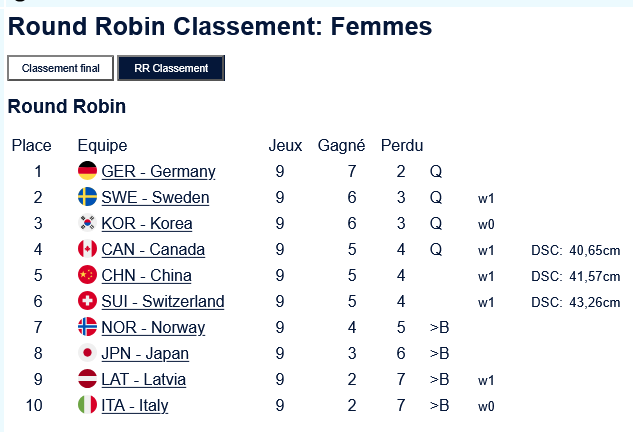Open the NOR - Norway team link
This screenshot has height=432, width=633.
[153, 328]
